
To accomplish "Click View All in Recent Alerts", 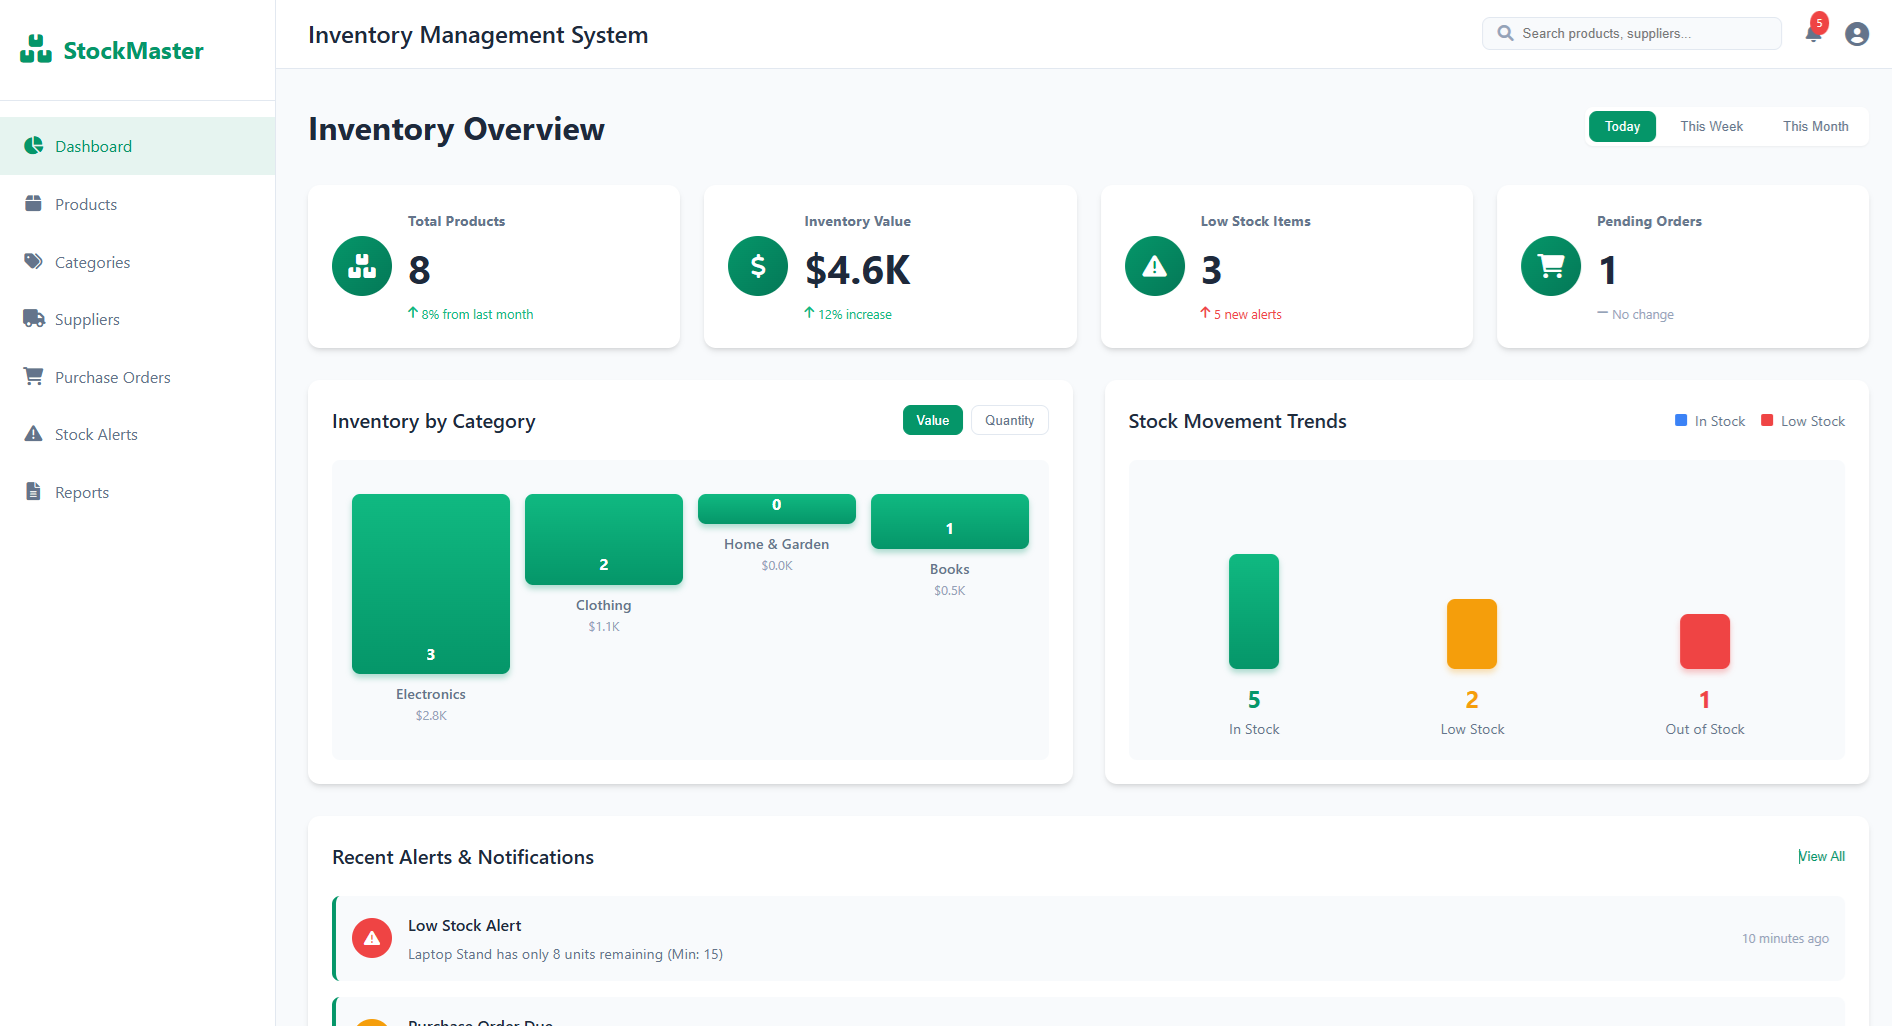I will tap(1821, 856).
